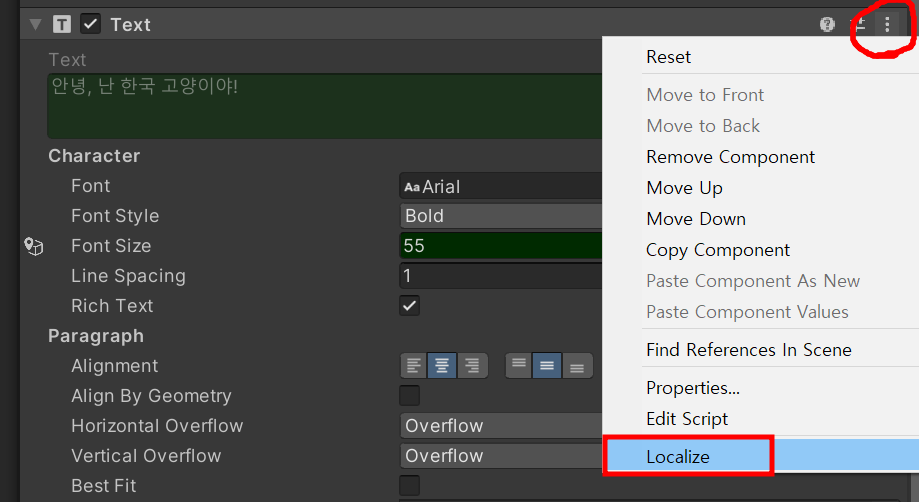This screenshot has width=919, height=502.
Task: Set horizontal alignment to right
Action: [x=472, y=366]
